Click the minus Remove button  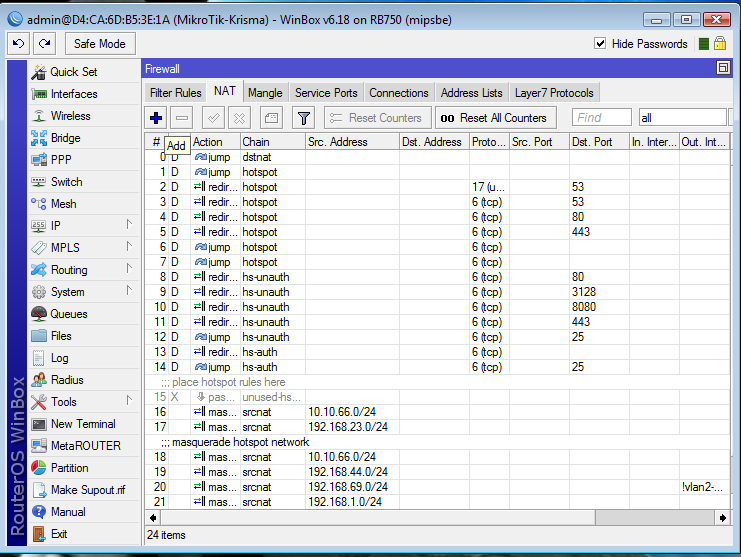click(x=182, y=118)
